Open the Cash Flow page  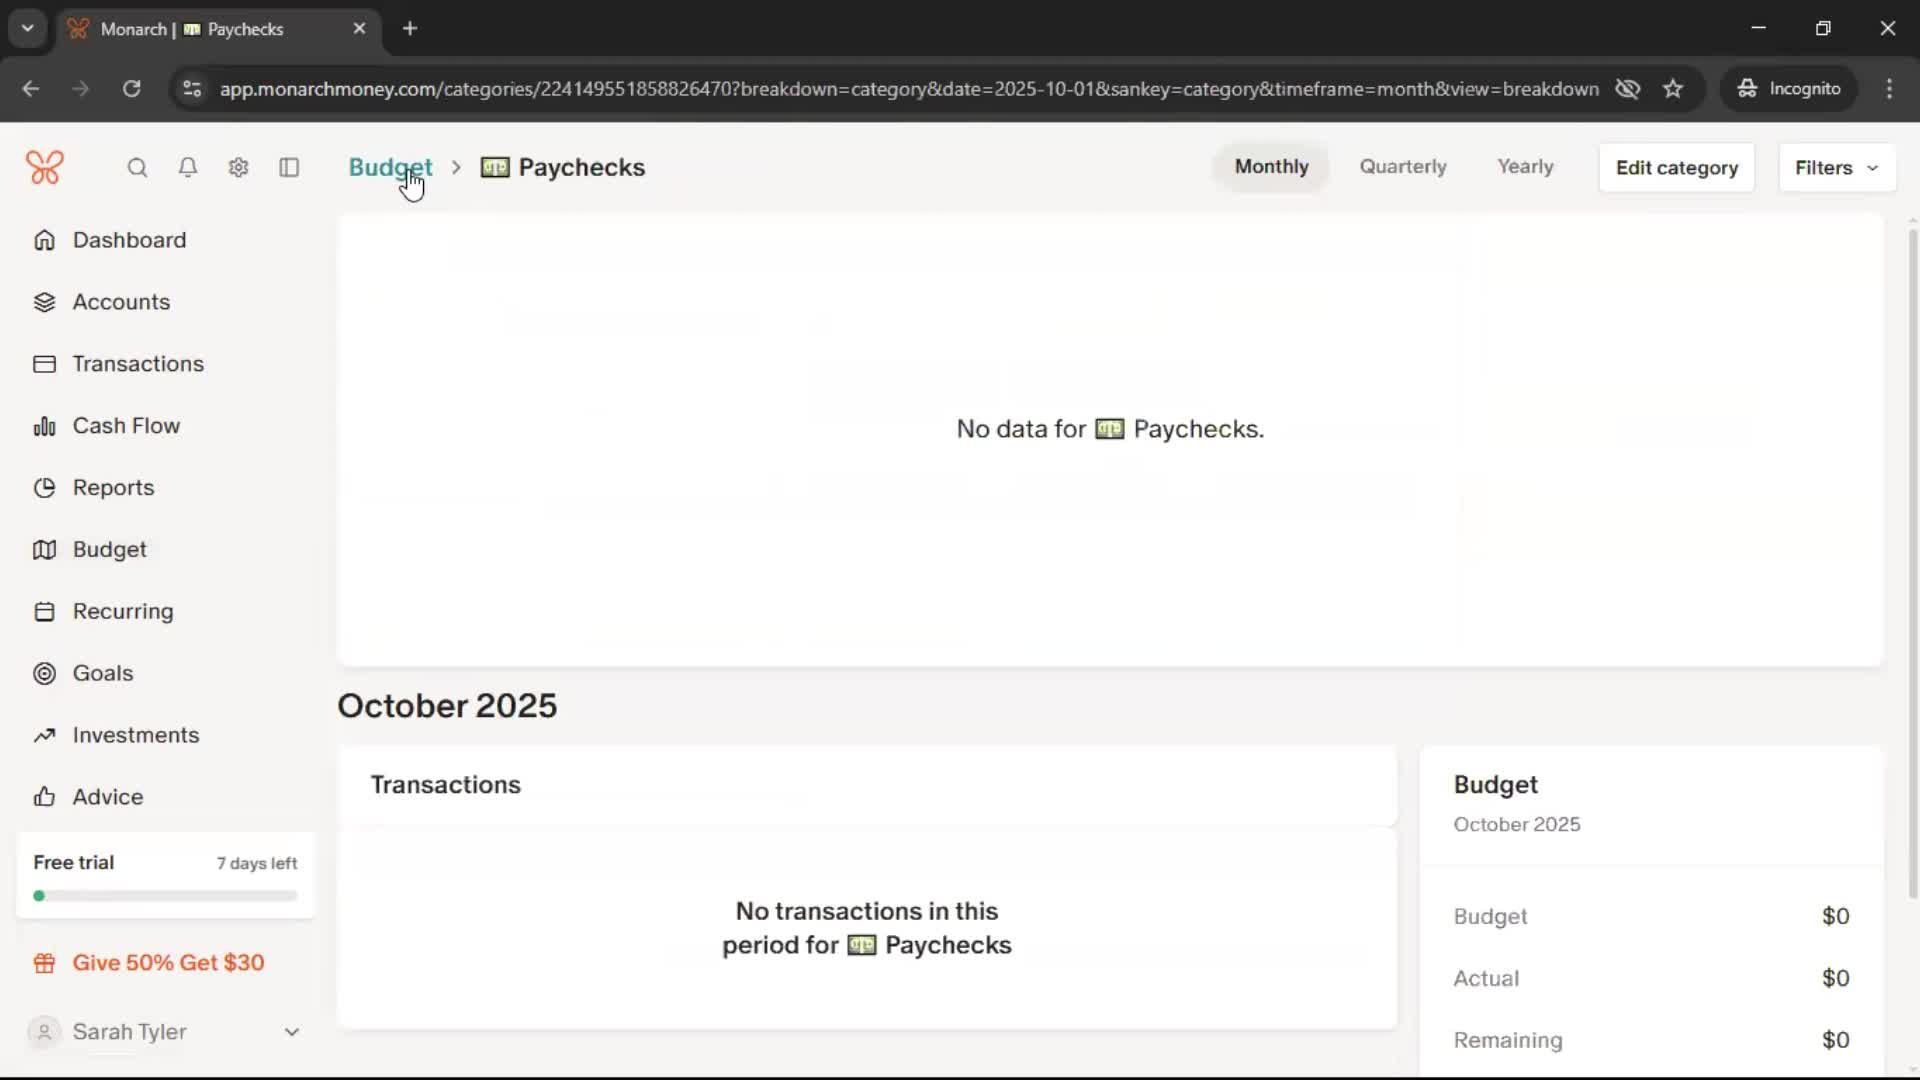(126, 426)
